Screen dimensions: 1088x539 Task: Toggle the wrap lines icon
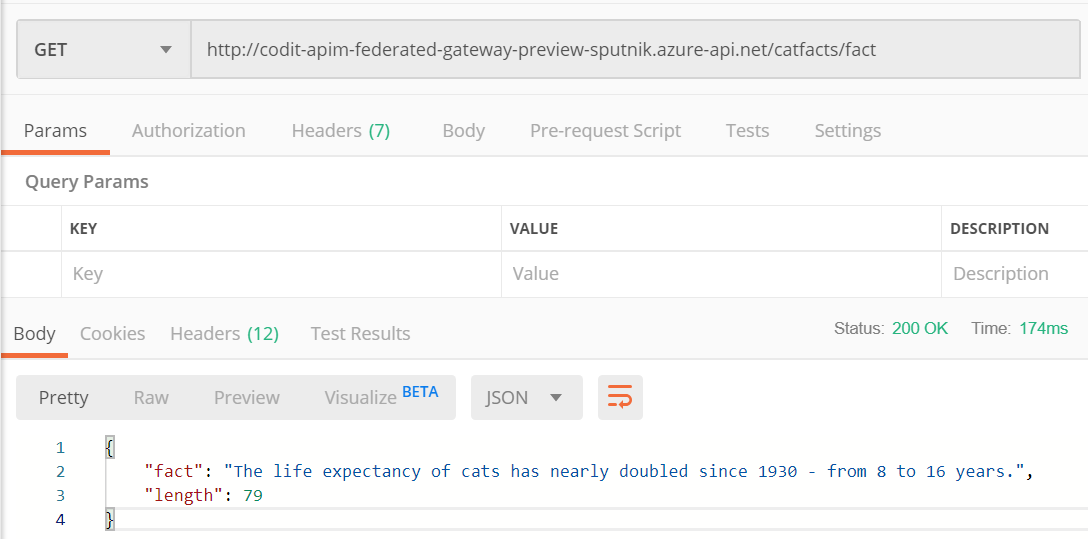point(620,398)
